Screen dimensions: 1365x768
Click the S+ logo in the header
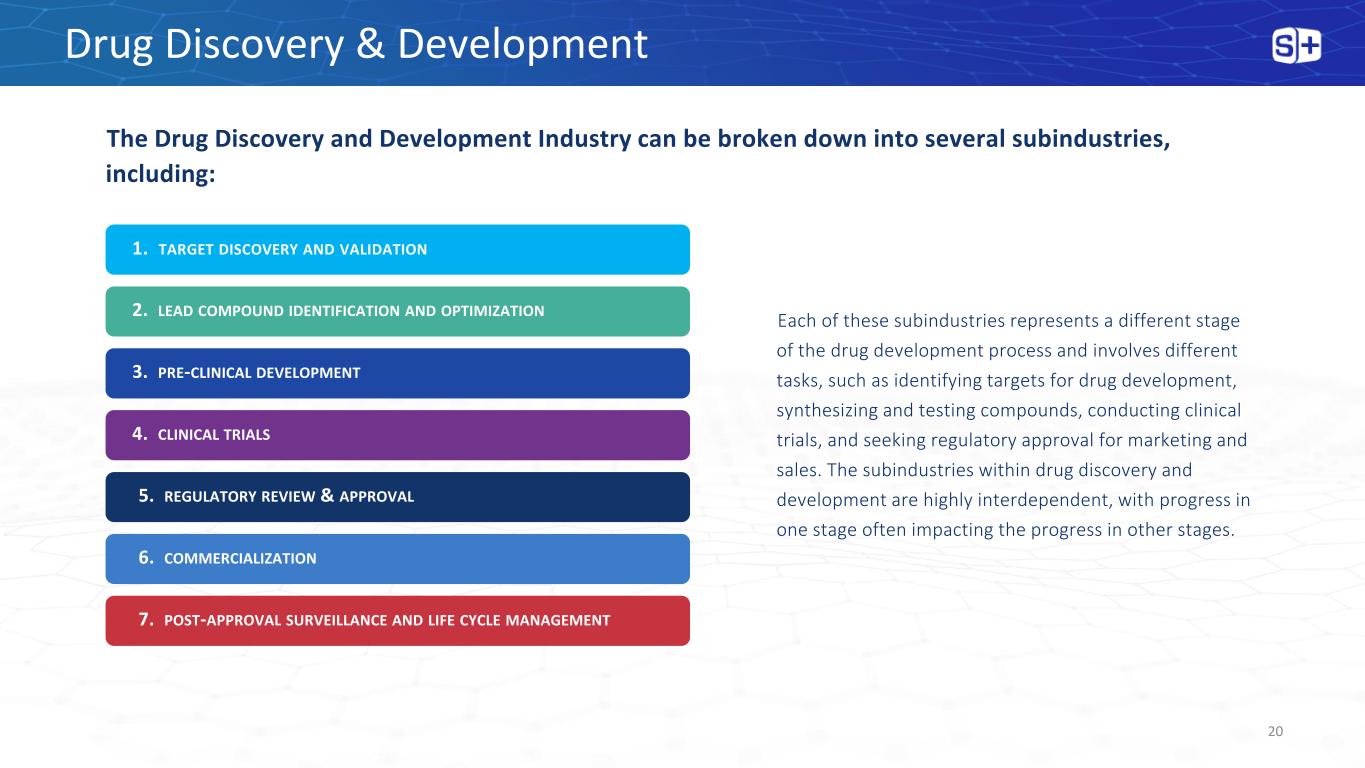1296,46
